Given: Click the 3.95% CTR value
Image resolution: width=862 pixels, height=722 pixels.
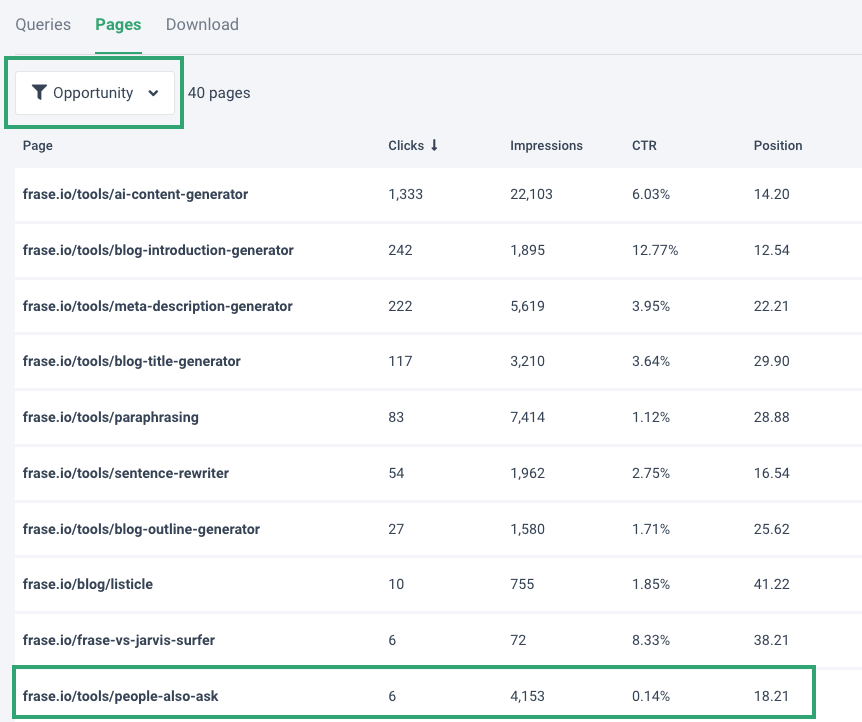Looking at the screenshot, I should 651,306.
